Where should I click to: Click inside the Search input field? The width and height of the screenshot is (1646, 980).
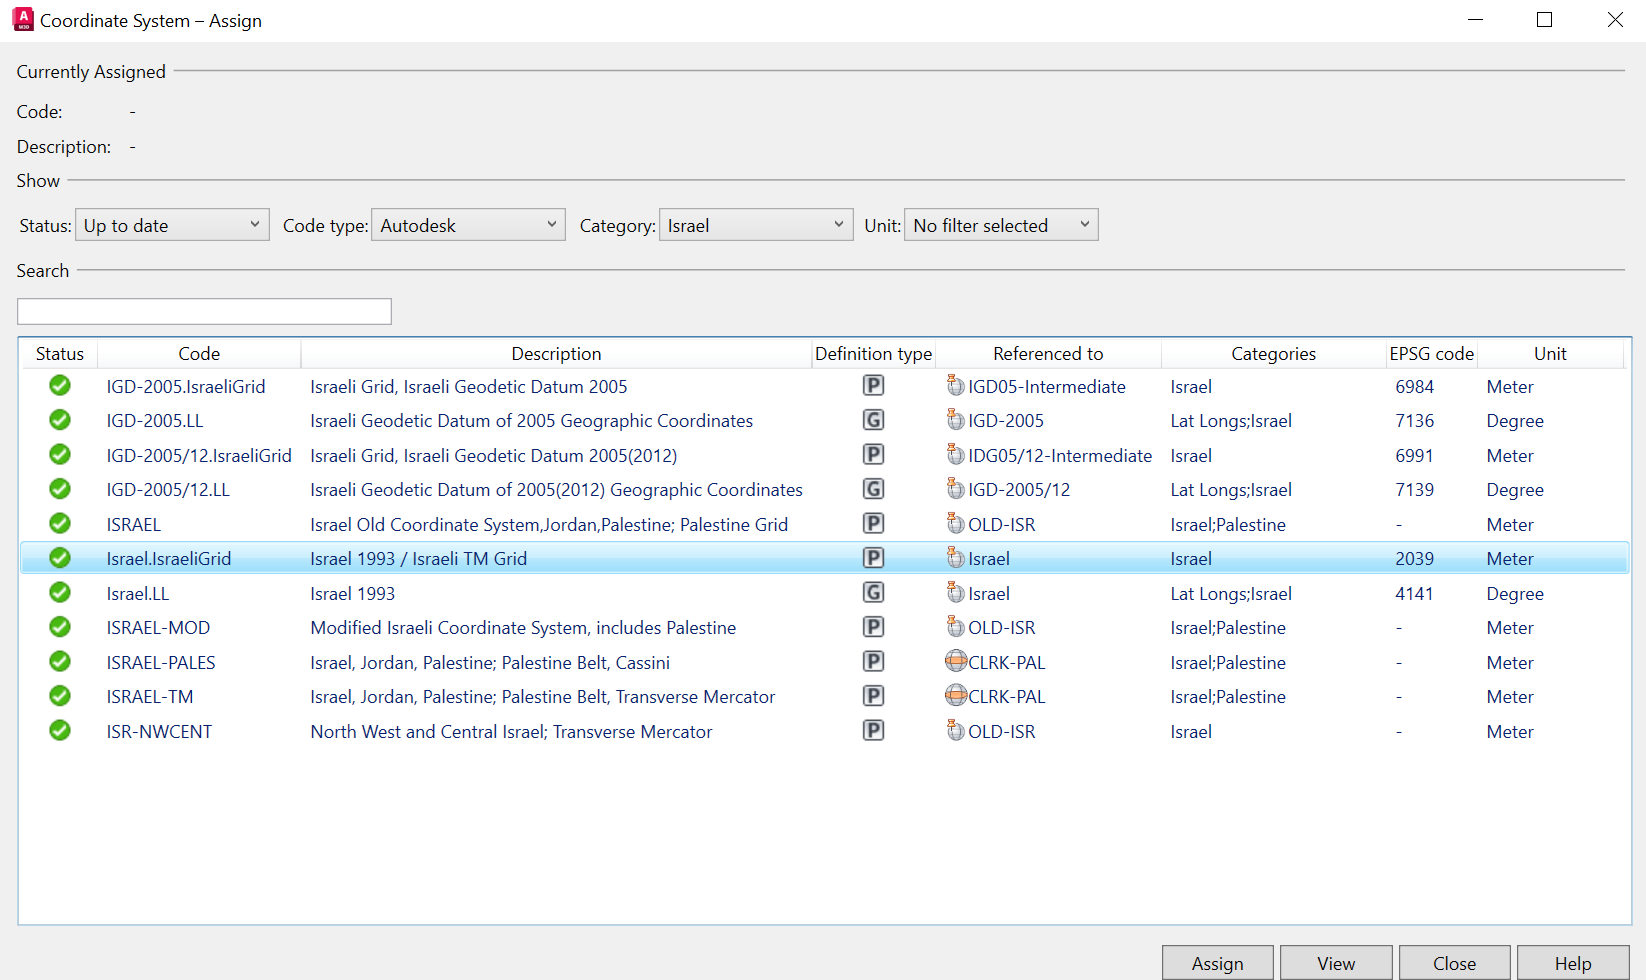click(203, 311)
